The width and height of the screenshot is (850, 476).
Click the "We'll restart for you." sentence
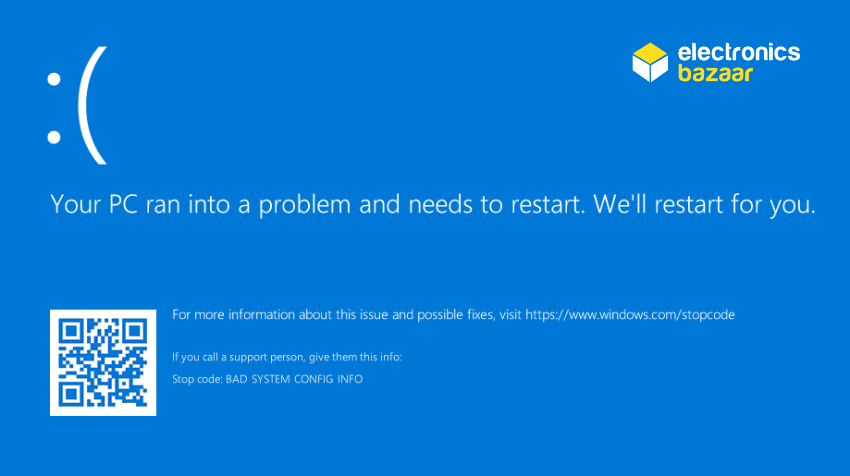(x=705, y=206)
